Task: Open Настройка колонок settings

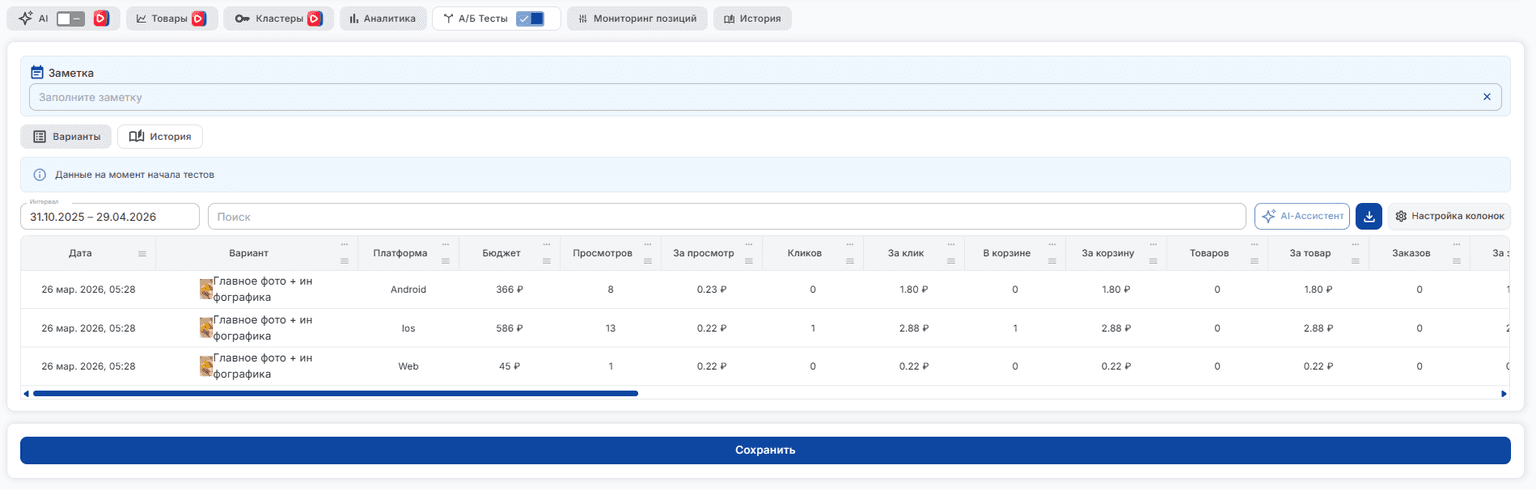Action: coord(1449,216)
